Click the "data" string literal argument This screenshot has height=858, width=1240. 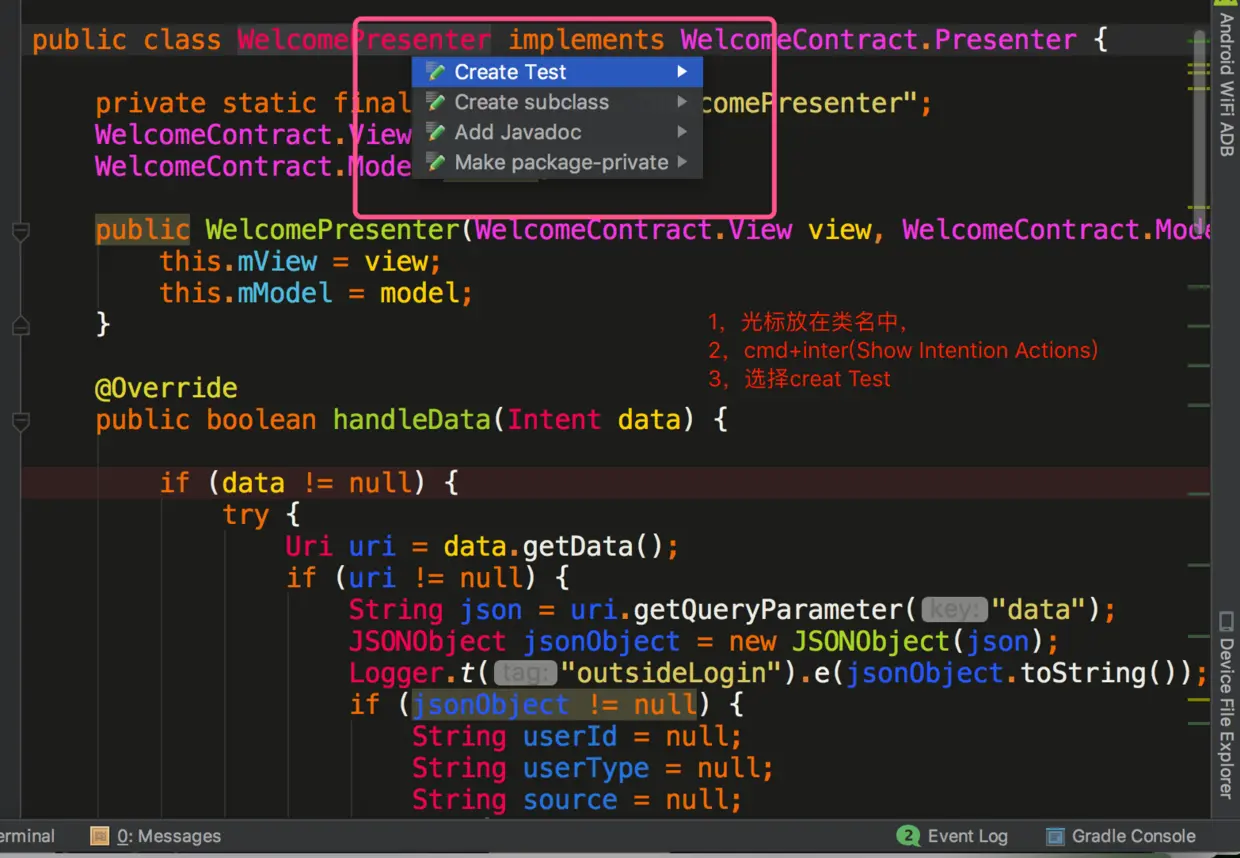[1039, 610]
